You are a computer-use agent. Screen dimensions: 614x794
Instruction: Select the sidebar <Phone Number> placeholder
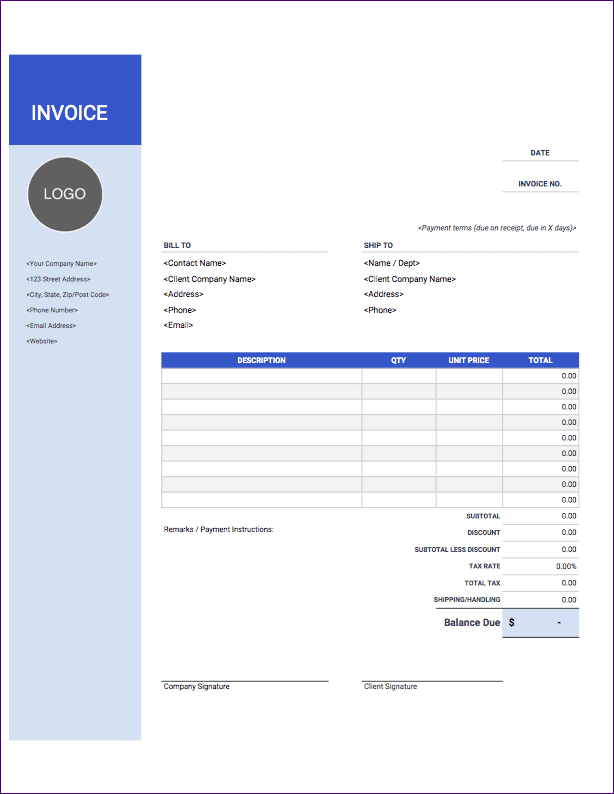coord(52,310)
